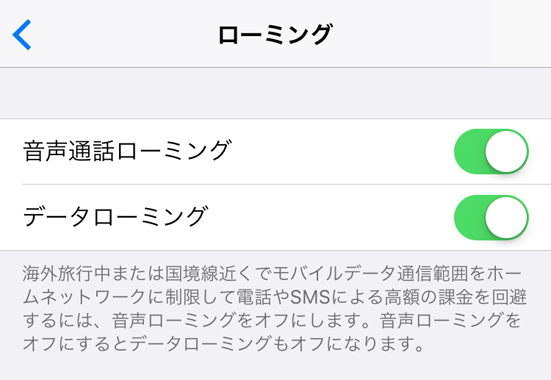Click the last footer line ending オフになります
551x380 pixels.
tap(223, 344)
